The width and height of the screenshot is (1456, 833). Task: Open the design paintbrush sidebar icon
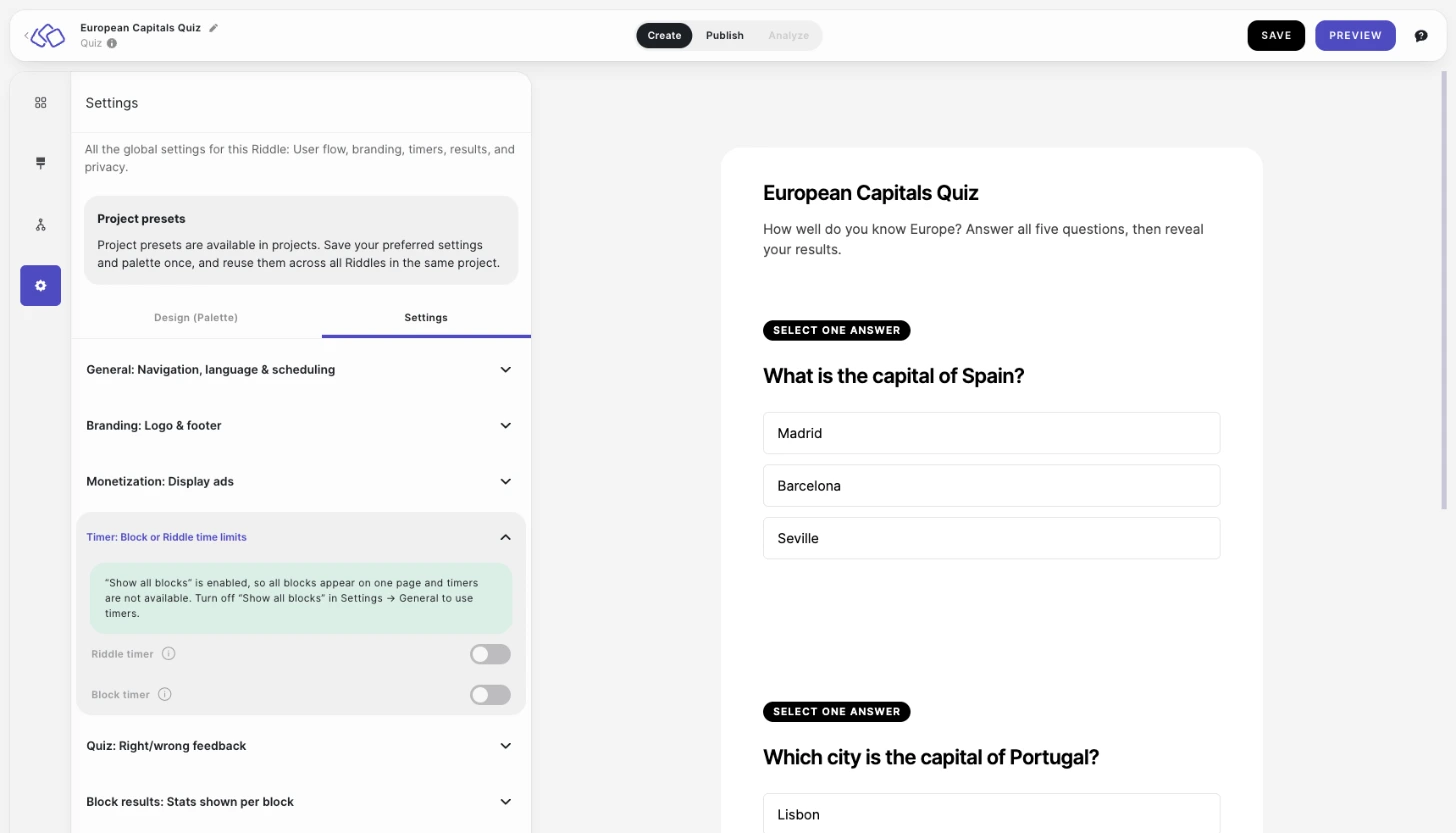tap(41, 163)
